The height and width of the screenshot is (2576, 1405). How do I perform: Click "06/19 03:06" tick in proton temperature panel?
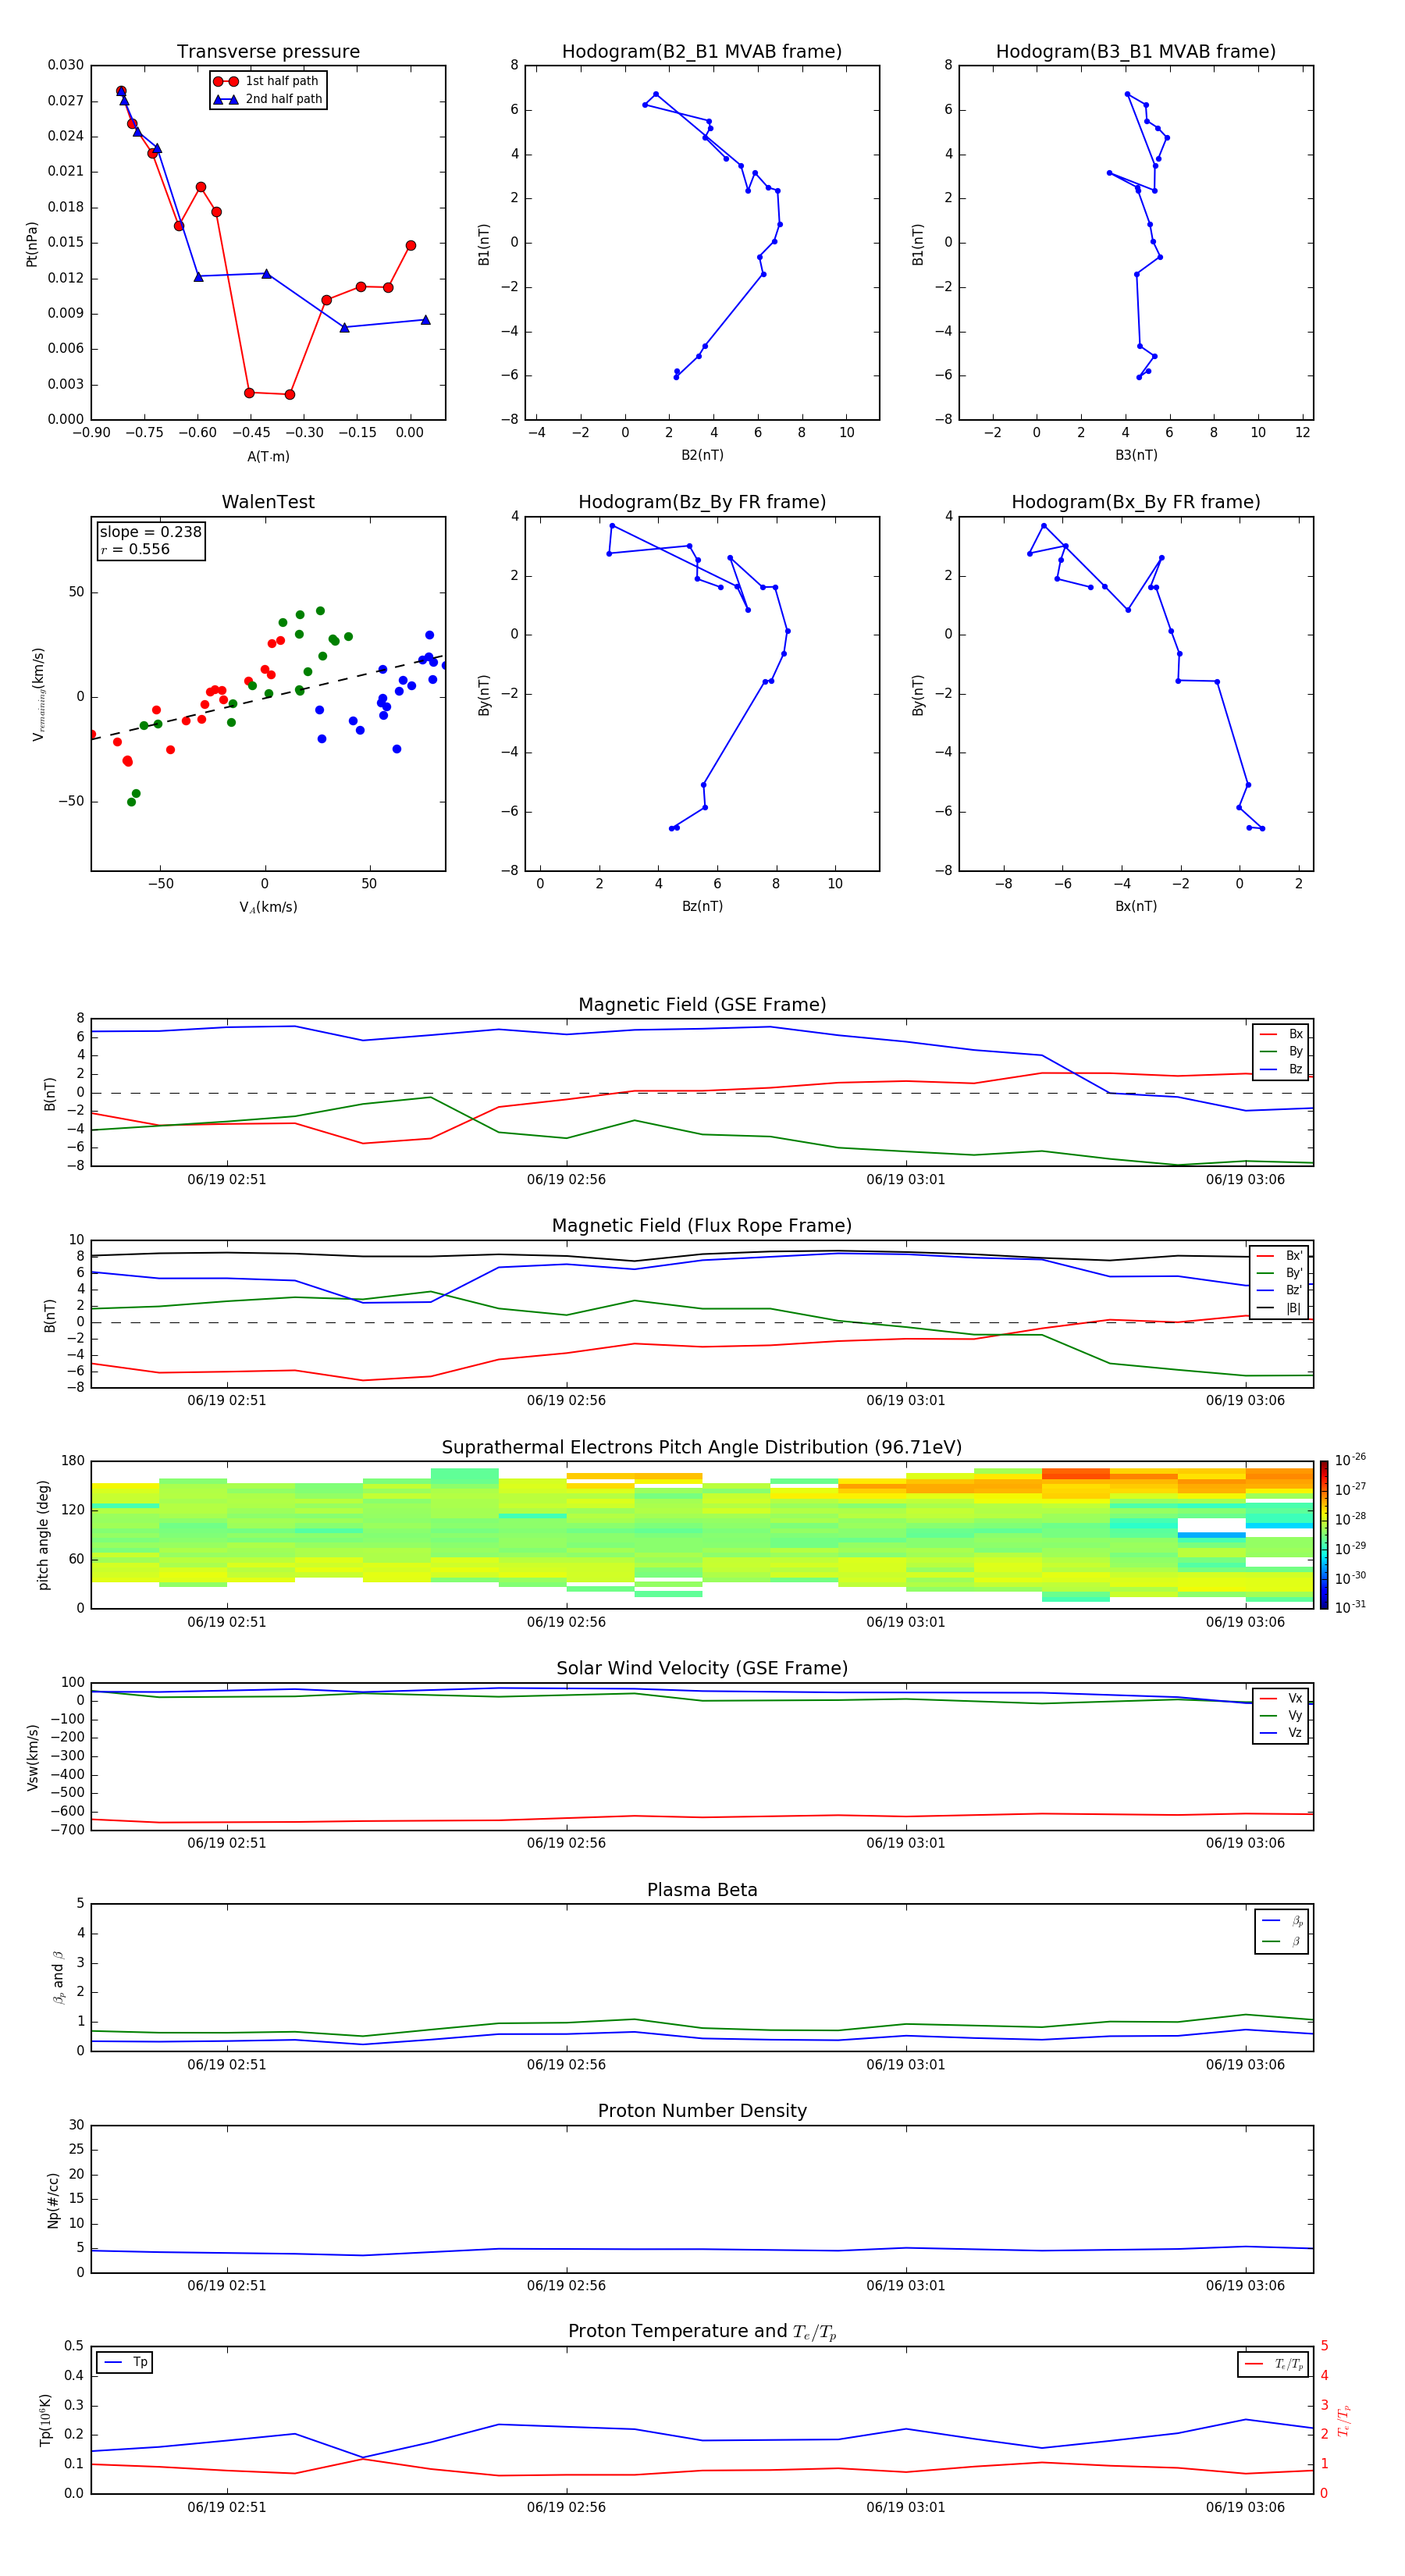1245,2507
